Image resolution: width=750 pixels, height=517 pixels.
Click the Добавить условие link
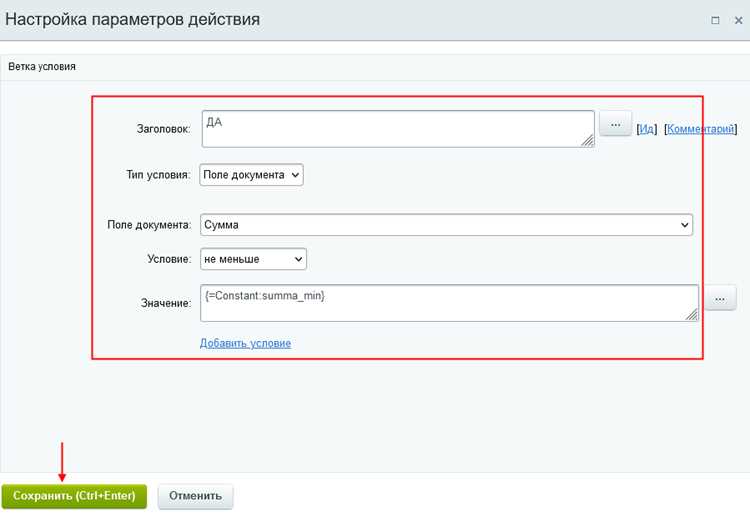(245, 343)
